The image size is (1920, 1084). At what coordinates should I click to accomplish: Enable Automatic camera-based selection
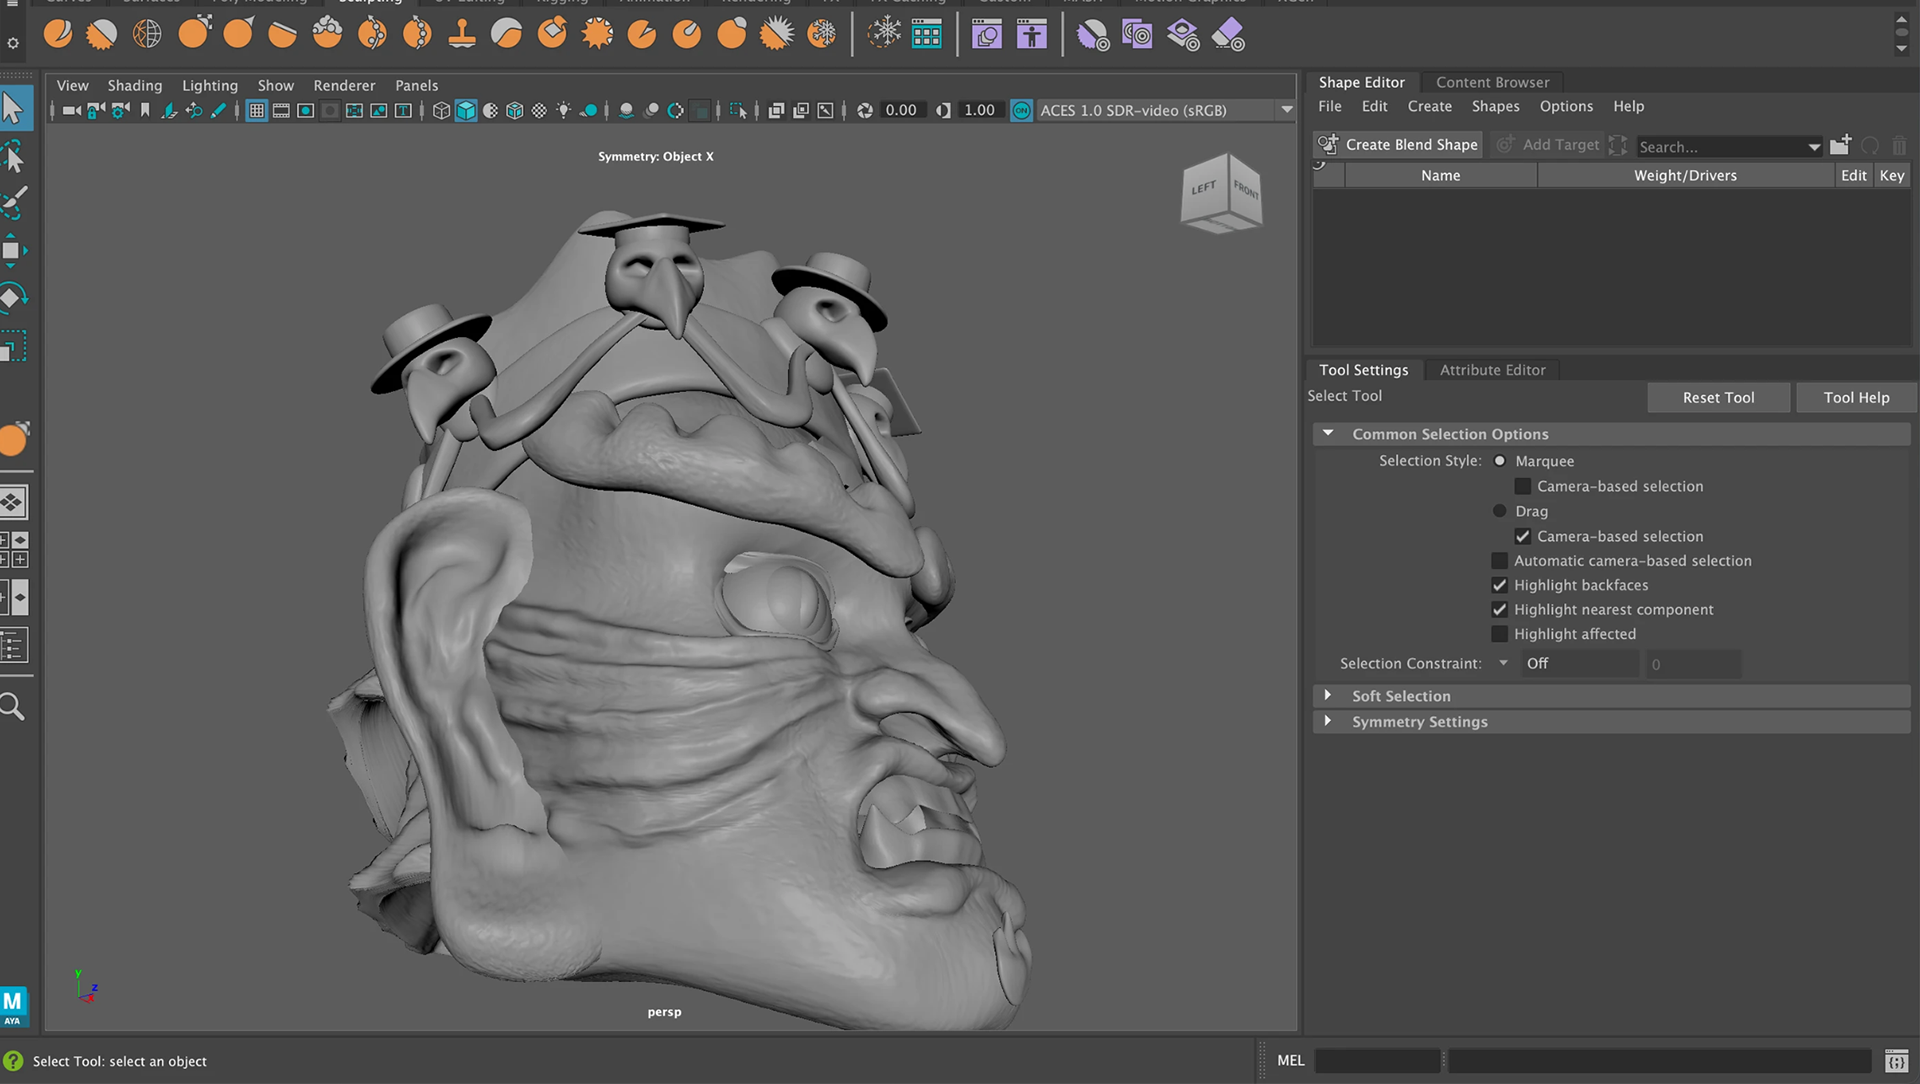tap(1499, 561)
